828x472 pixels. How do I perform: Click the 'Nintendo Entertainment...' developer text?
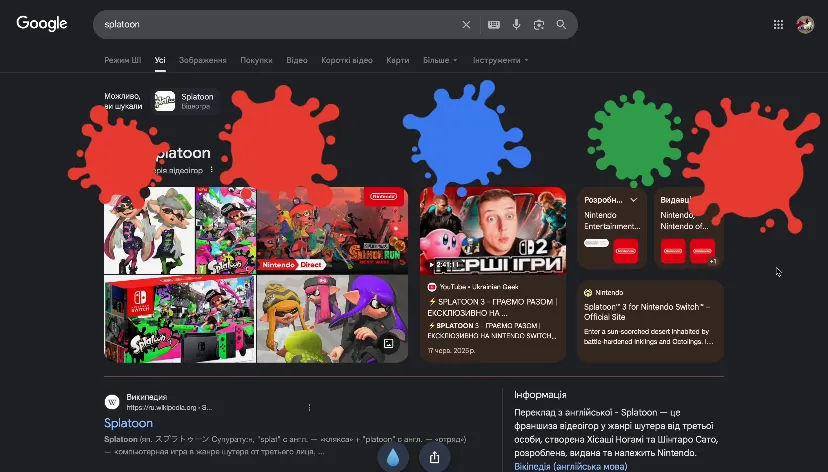coord(612,221)
